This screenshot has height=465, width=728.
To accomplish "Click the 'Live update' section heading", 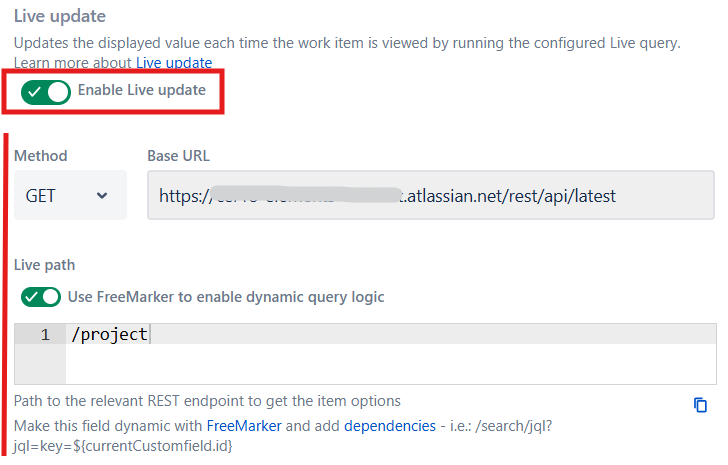I will point(59,16).
